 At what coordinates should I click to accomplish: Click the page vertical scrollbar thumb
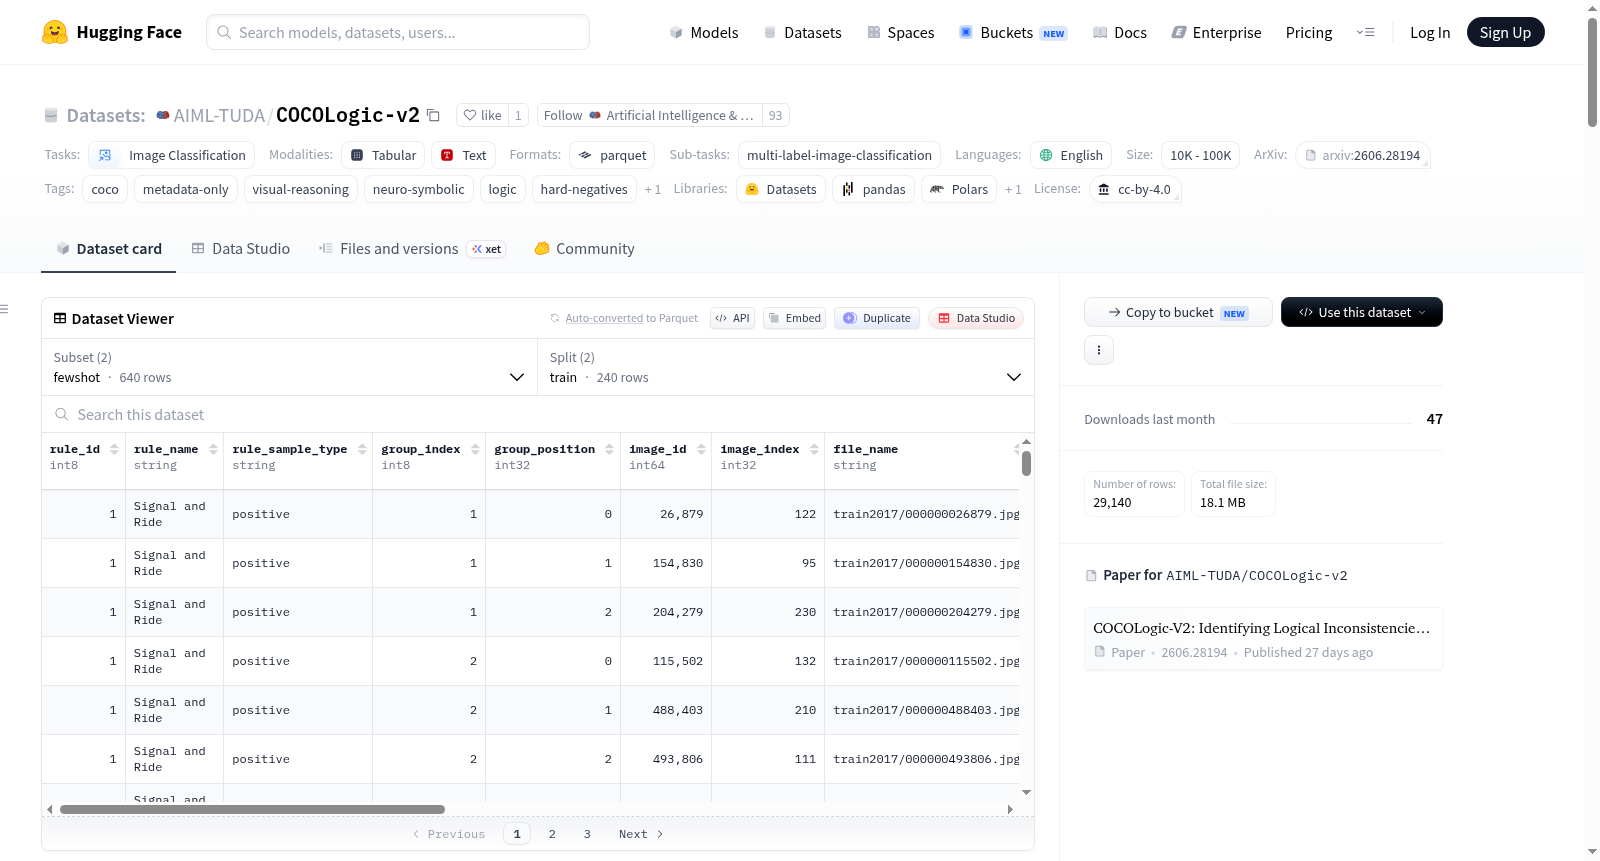click(x=1592, y=72)
